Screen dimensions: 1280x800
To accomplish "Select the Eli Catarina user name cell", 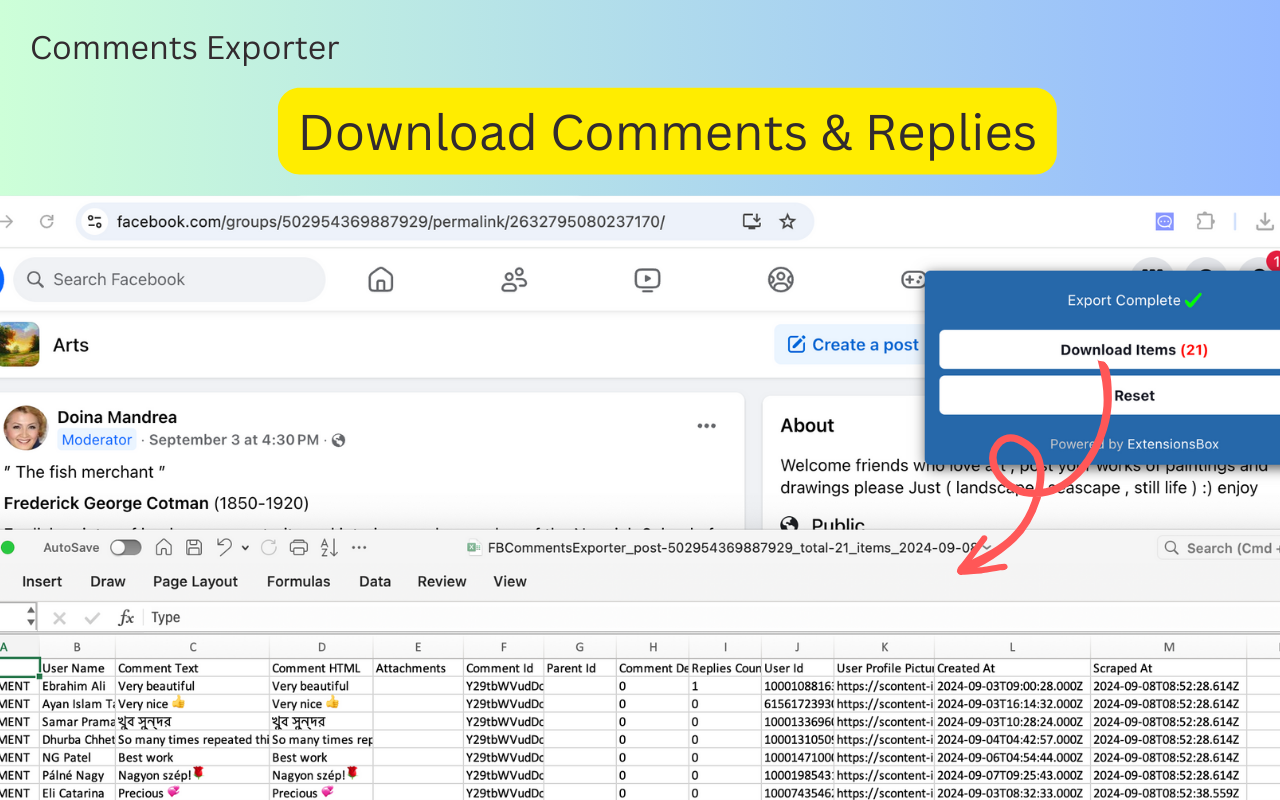I will point(77,793).
